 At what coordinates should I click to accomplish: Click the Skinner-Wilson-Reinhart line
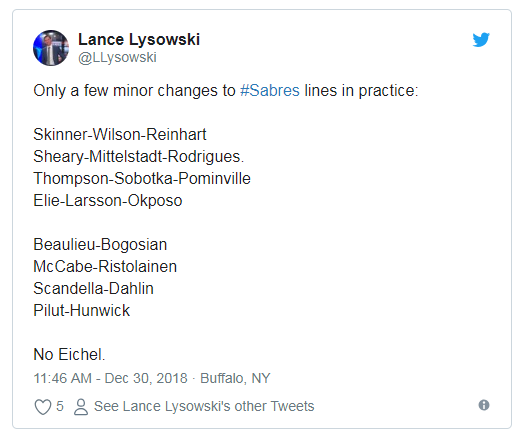120,134
